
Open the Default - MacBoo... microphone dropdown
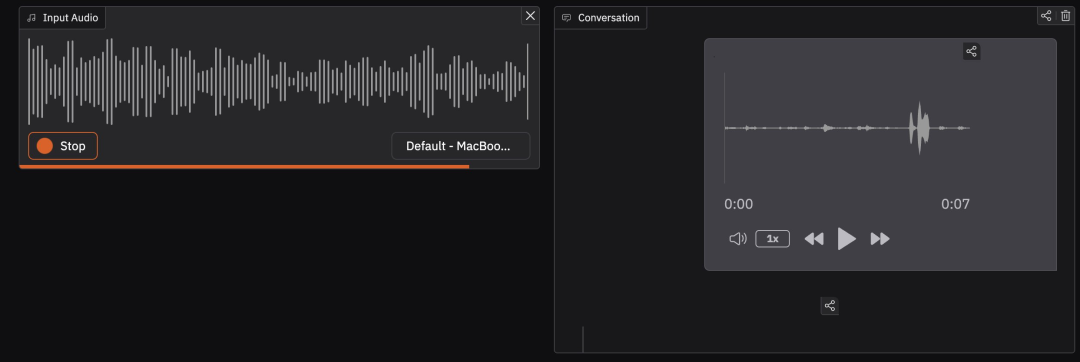[461, 146]
